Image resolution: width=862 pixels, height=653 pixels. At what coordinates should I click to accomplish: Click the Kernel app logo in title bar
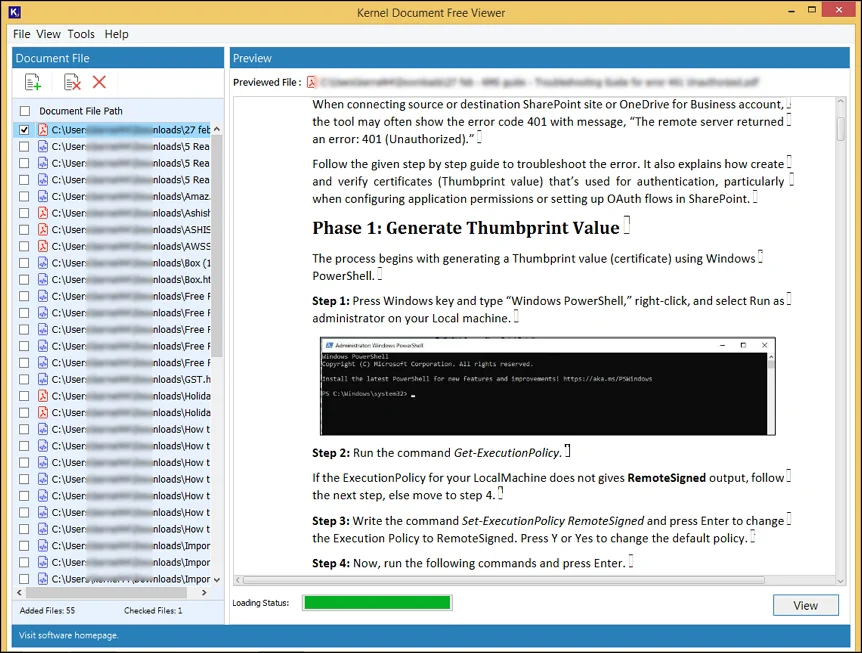(15, 12)
